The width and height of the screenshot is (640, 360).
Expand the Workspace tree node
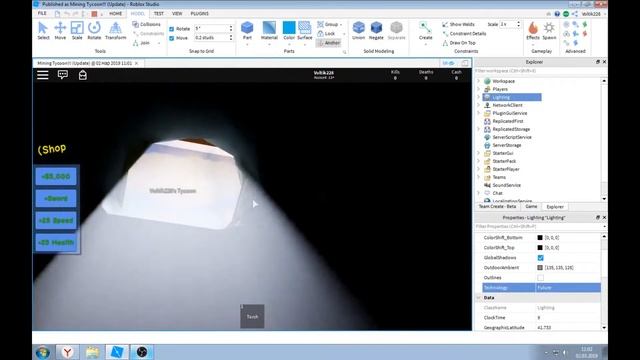tap(478, 81)
